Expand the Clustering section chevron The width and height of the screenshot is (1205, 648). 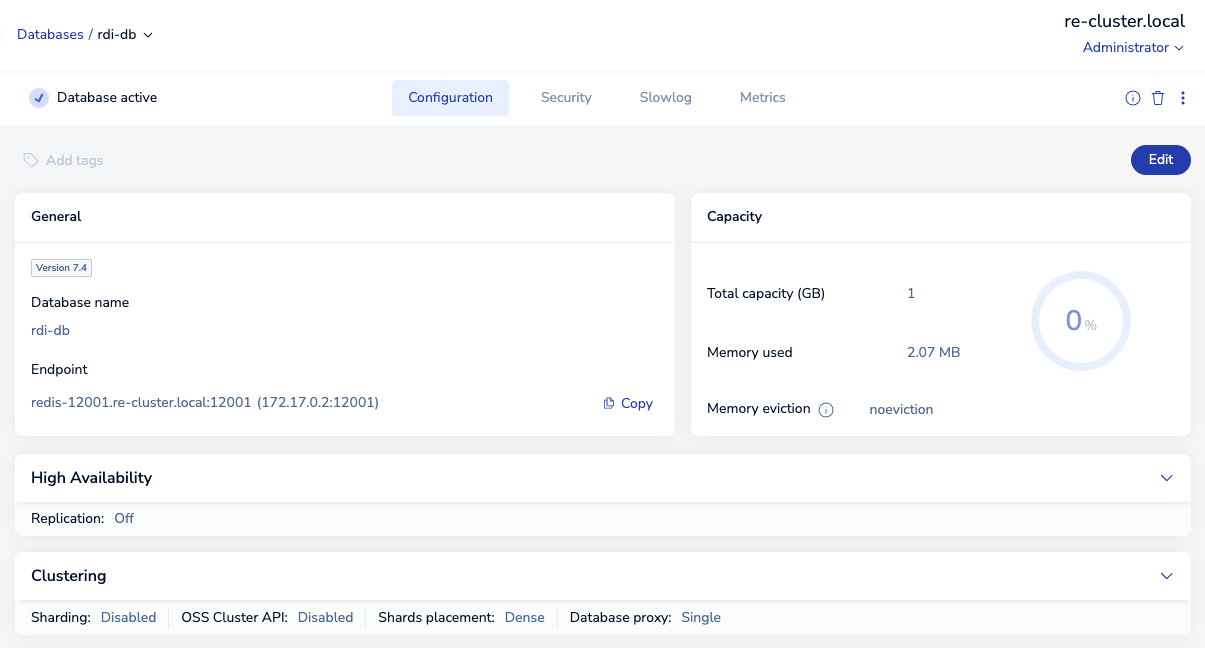1166,576
